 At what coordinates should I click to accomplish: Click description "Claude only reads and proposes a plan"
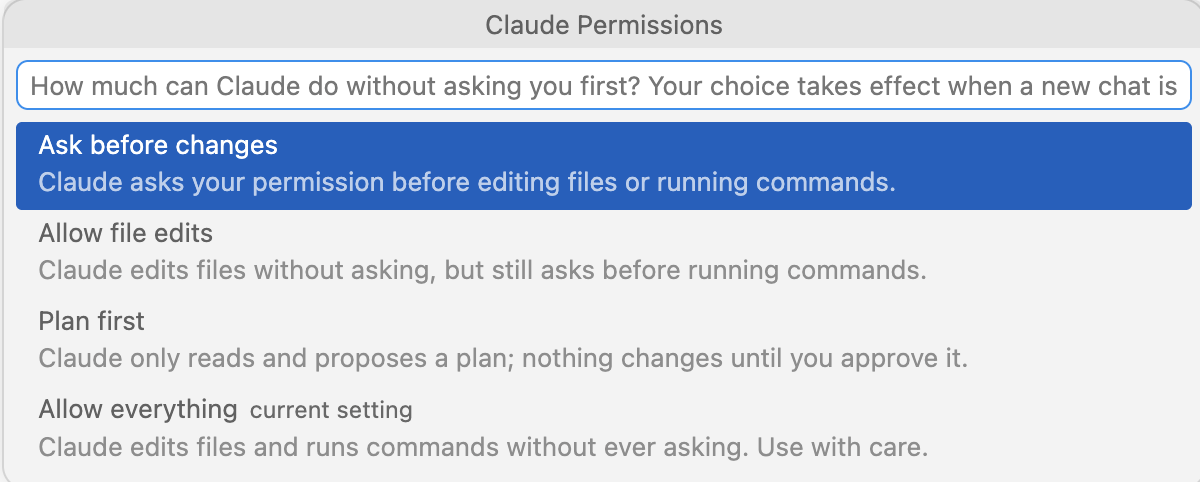pos(504,358)
